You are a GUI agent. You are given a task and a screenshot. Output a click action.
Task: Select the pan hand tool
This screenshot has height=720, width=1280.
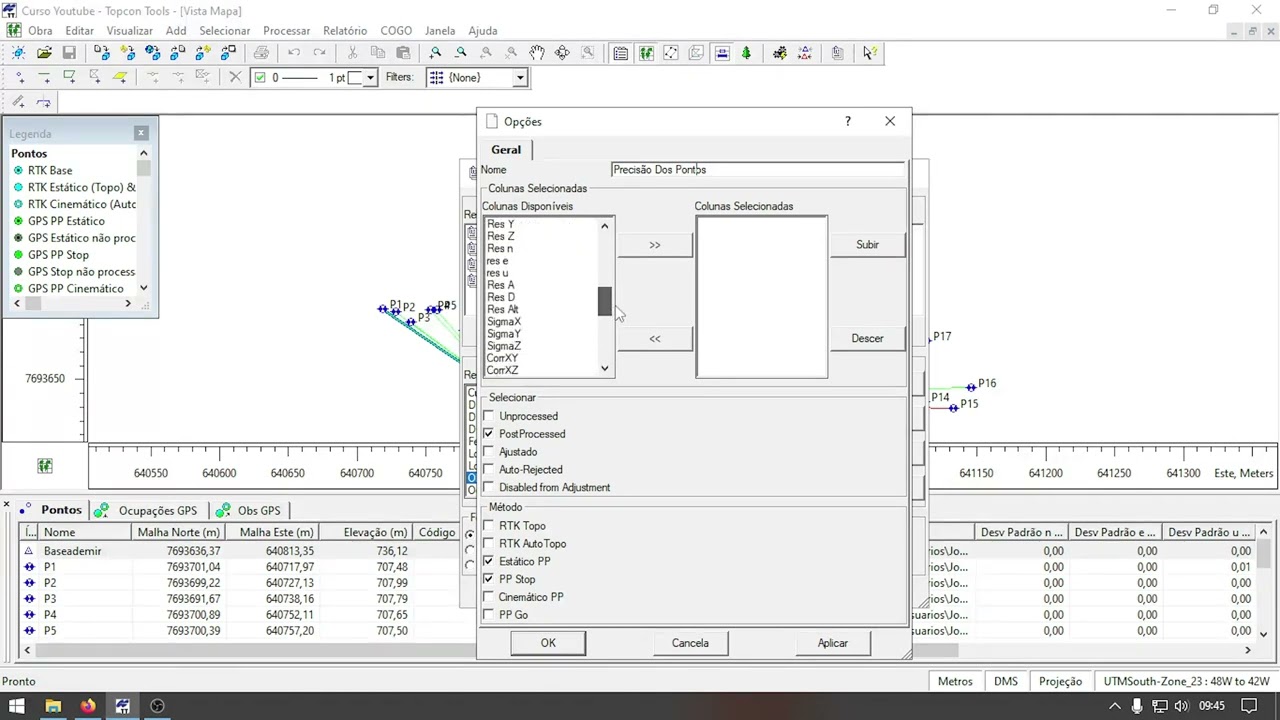[x=537, y=53]
